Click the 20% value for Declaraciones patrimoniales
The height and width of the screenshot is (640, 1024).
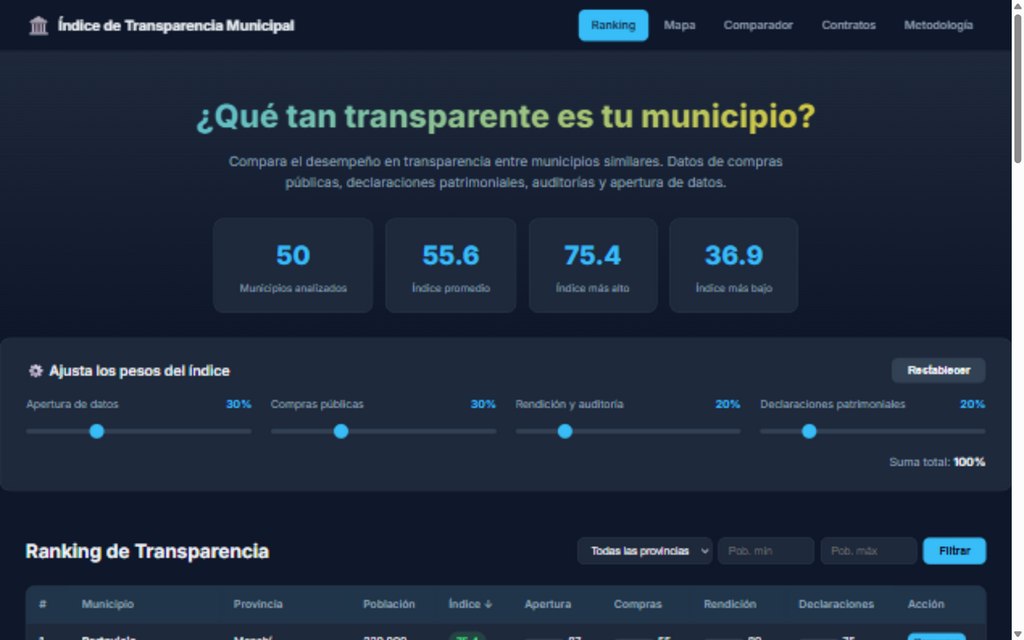pos(972,404)
